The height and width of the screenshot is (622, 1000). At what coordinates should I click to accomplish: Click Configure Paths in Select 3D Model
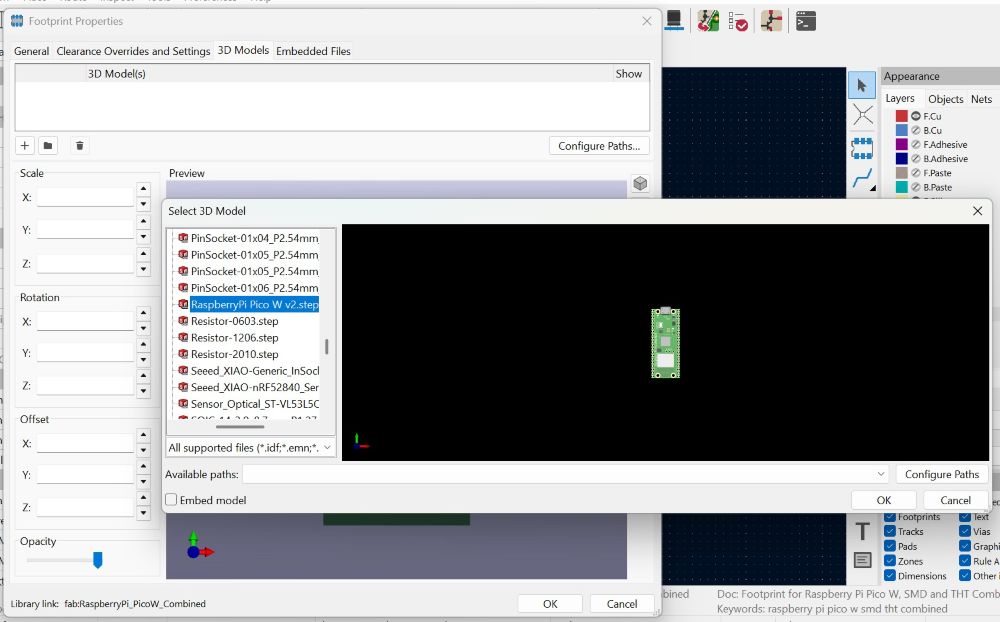[941, 474]
